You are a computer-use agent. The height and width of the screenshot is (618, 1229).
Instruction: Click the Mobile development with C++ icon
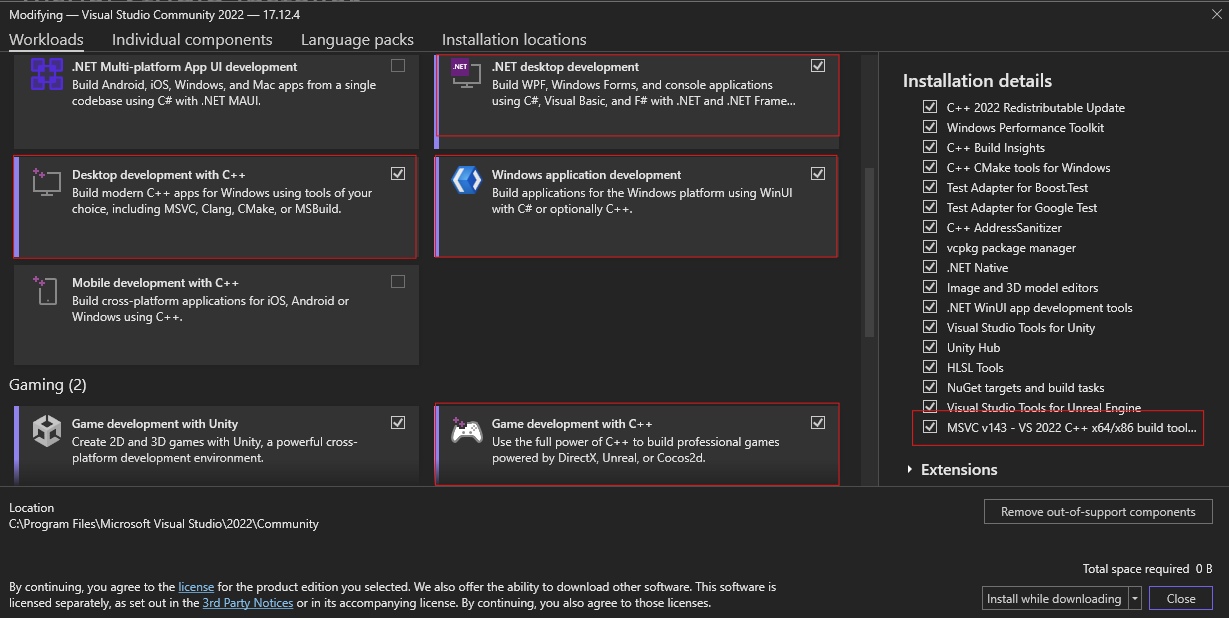(47, 291)
